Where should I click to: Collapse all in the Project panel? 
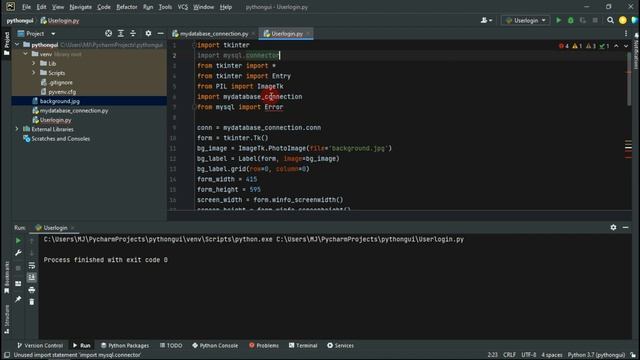[x=133, y=33]
